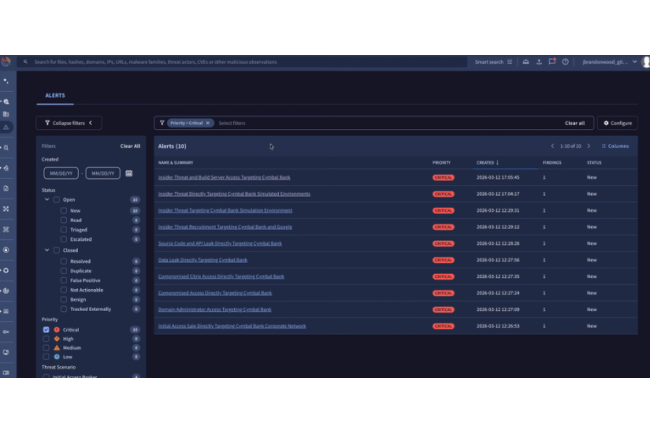Go to next page of alerts

coord(590,146)
